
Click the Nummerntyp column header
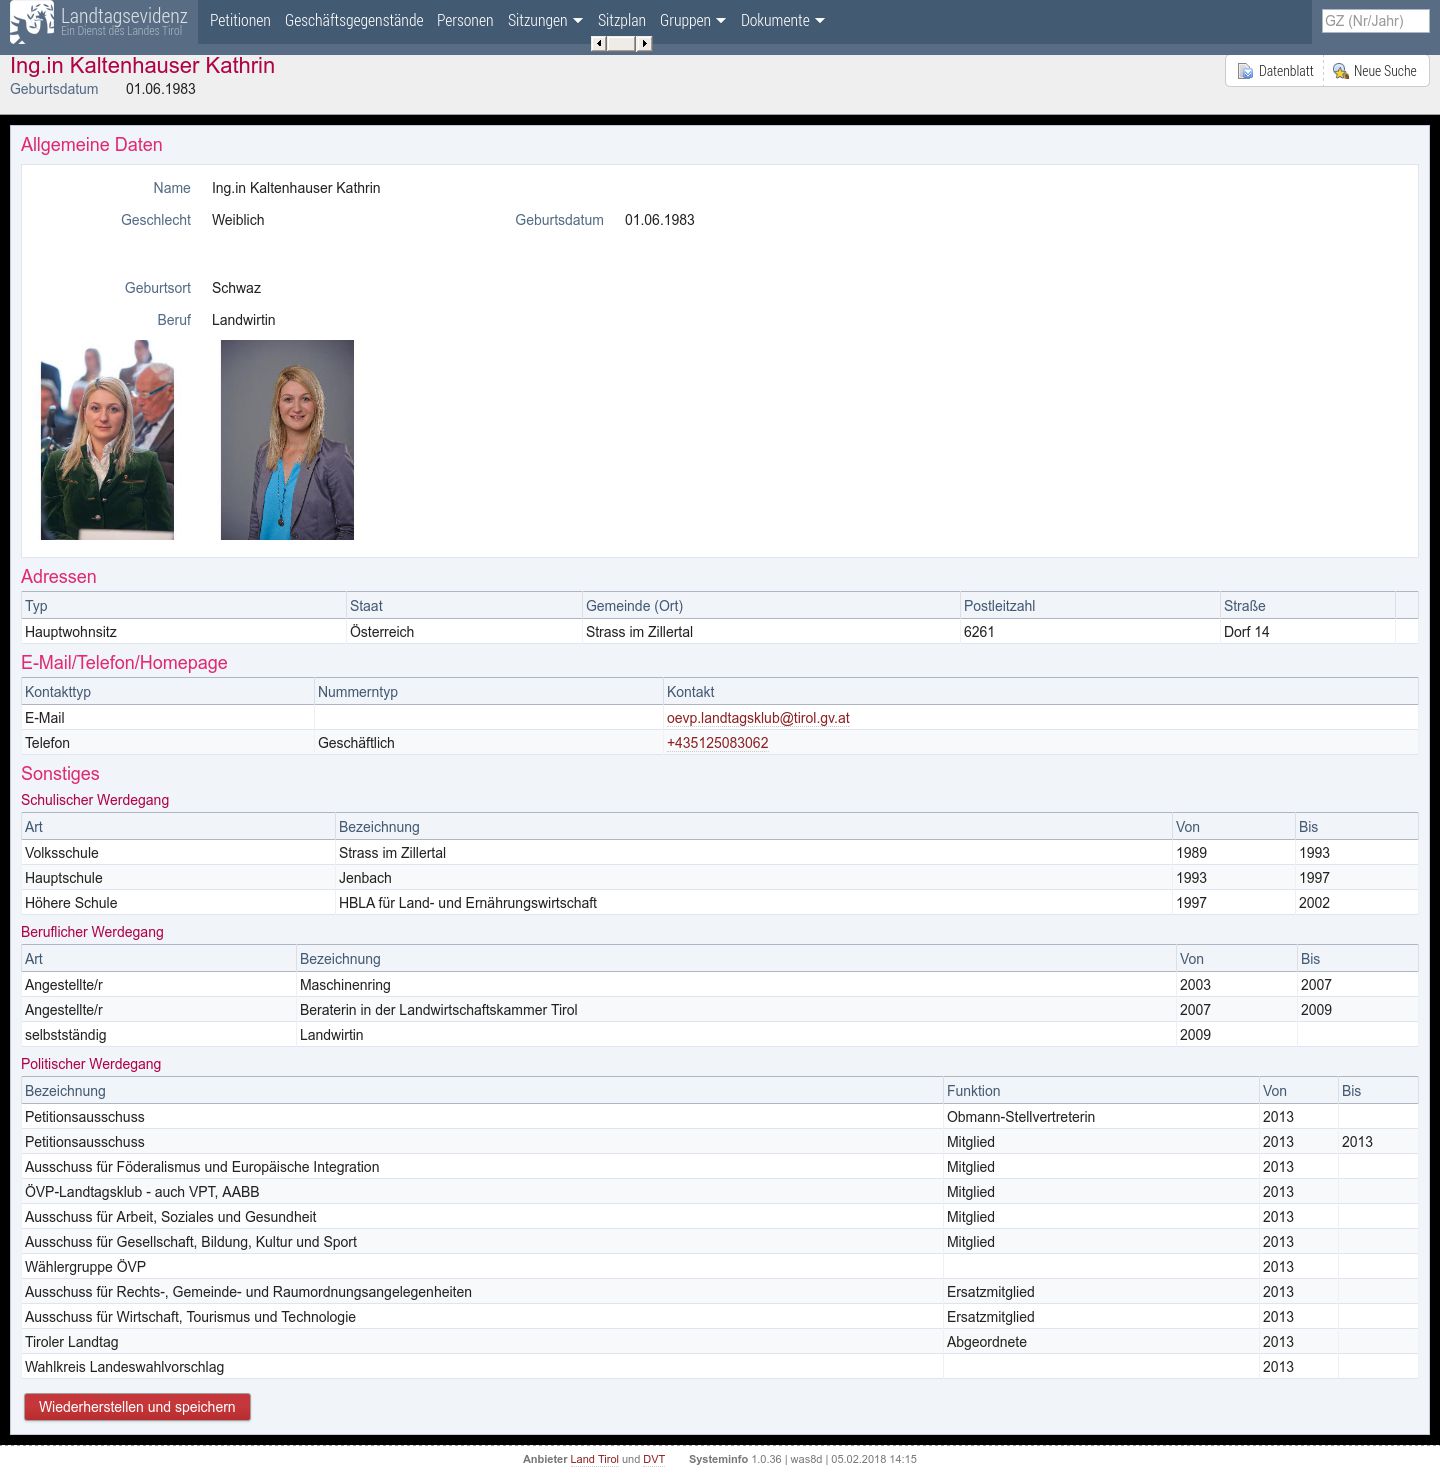pos(488,692)
